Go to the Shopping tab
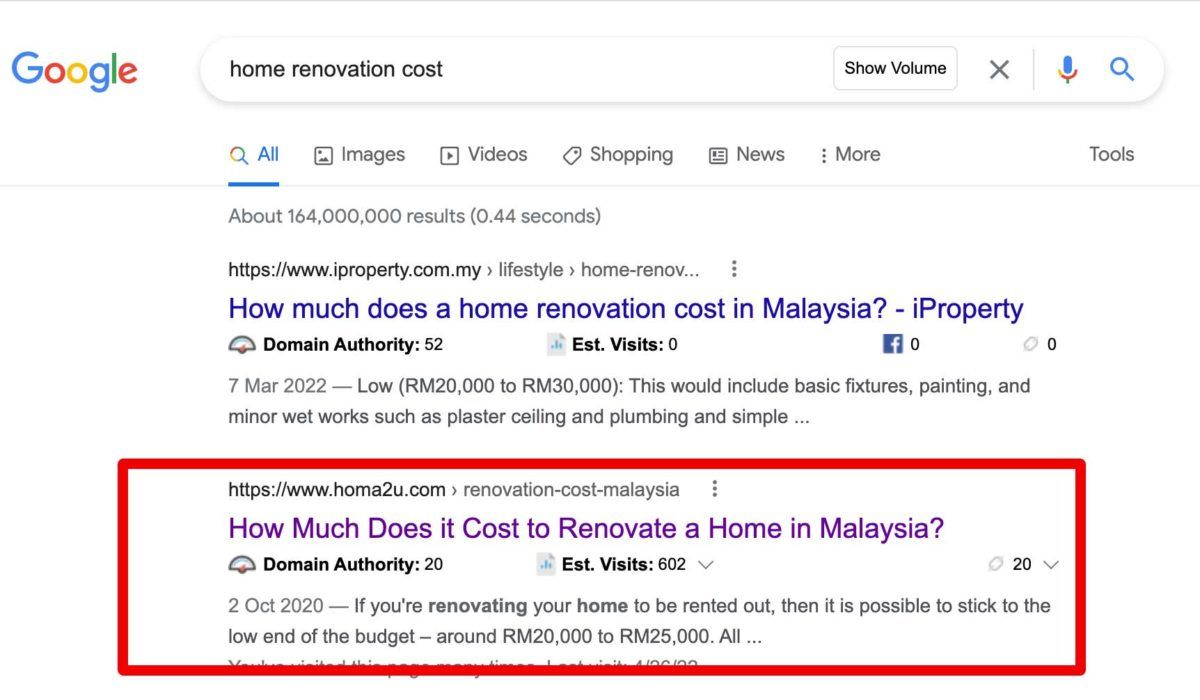1200x700 pixels. click(x=618, y=155)
